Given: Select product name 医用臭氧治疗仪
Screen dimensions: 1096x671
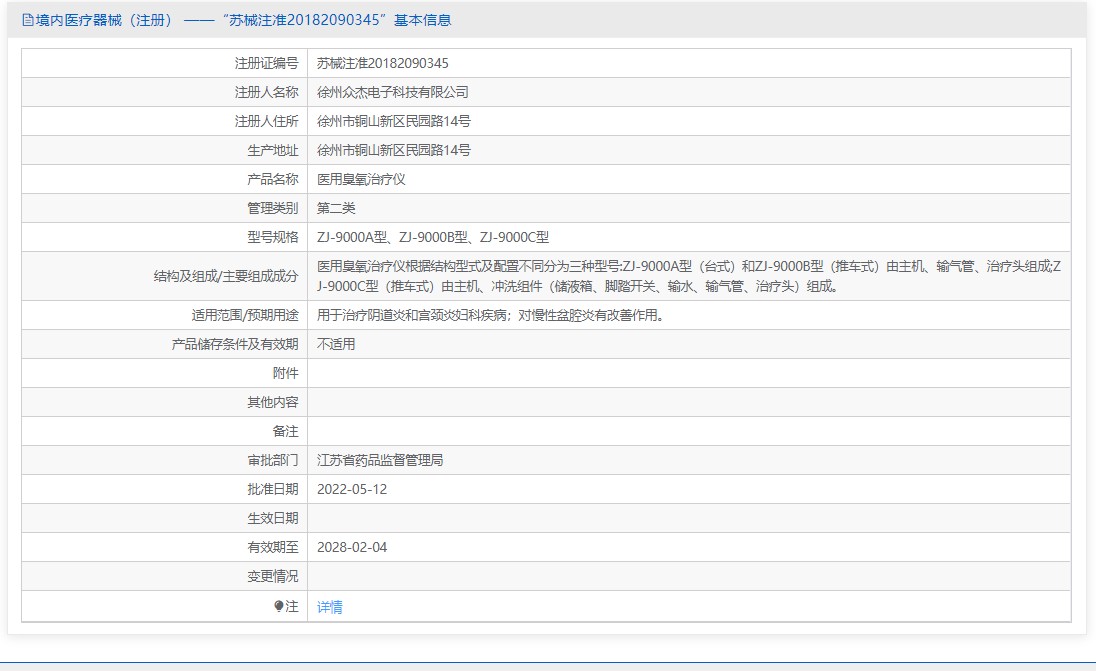Looking at the screenshot, I should tap(361, 179).
